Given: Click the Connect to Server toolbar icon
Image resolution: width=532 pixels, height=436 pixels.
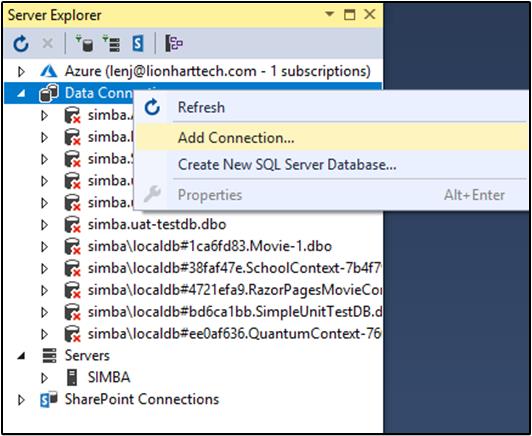Looking at the screenshot, I should [x=111, y=43].
